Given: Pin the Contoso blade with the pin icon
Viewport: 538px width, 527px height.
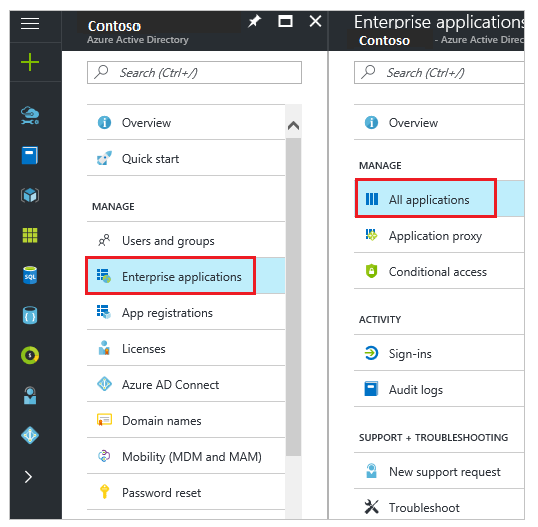Looking at the screenshot, I should [x=254, y=22].
